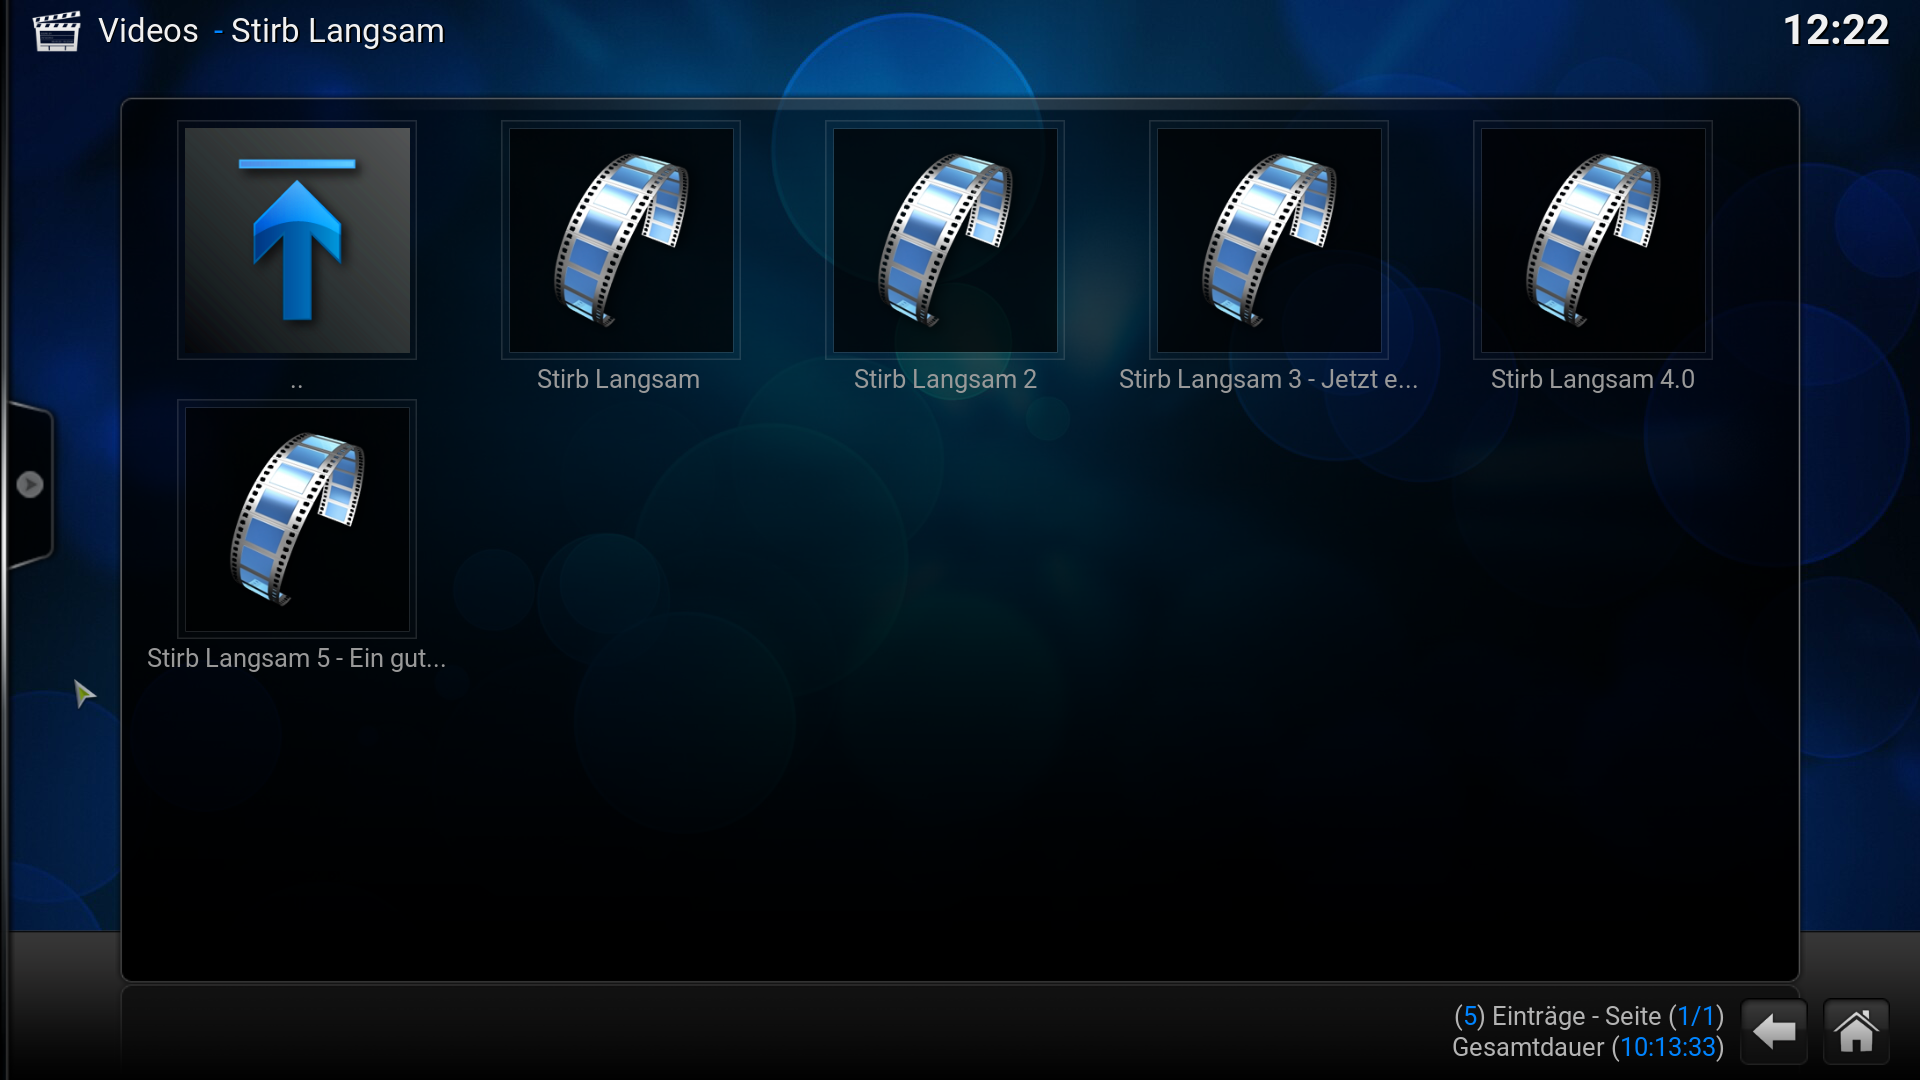Go to the home screen icon

point(1856,1031)
